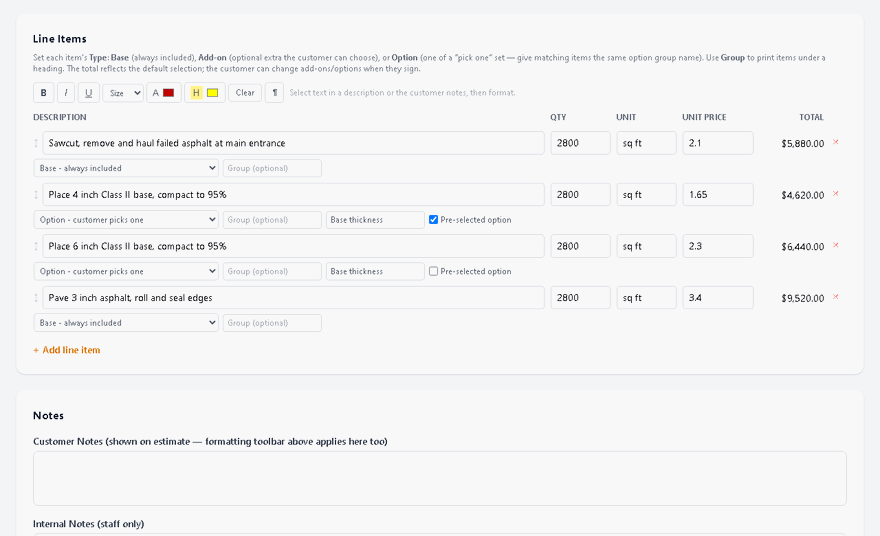
Task: Click the $9,520.00 total
Action: [x=803, y=299]
